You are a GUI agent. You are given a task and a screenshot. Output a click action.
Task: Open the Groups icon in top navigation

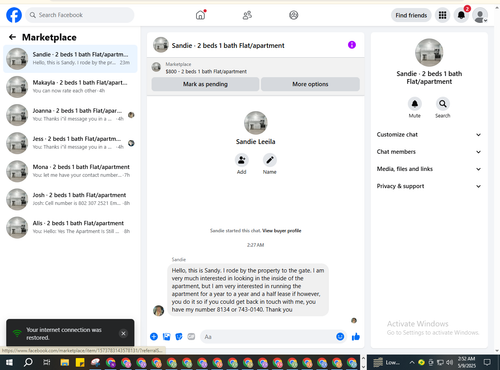pyautogui.click(x=293, y=15)
